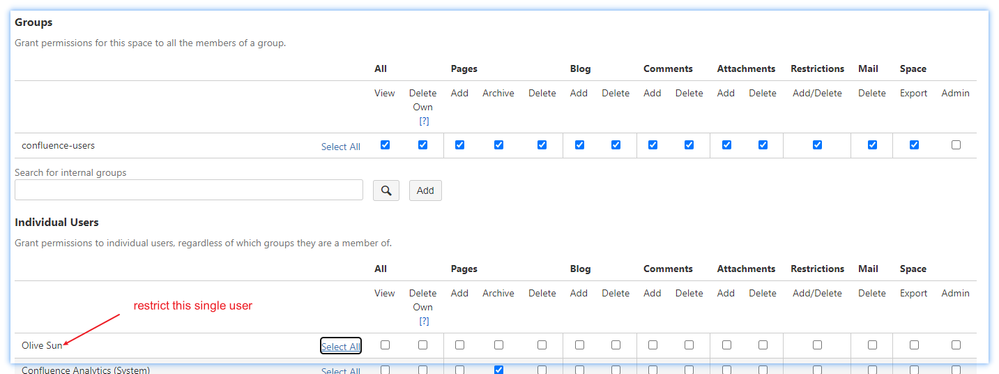Check Pages Add for Olive Sun
Screen dimensions: 999x374
point(459,345)
